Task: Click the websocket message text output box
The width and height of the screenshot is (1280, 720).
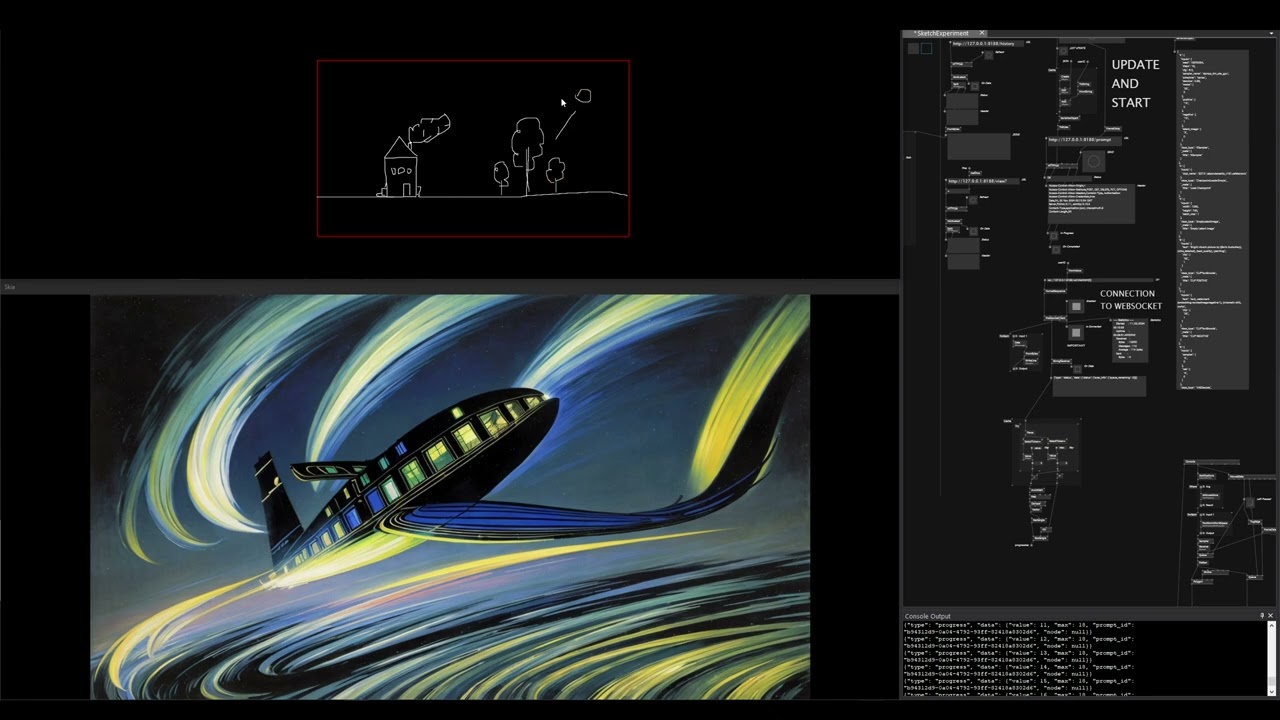Action: (1099, 386)
